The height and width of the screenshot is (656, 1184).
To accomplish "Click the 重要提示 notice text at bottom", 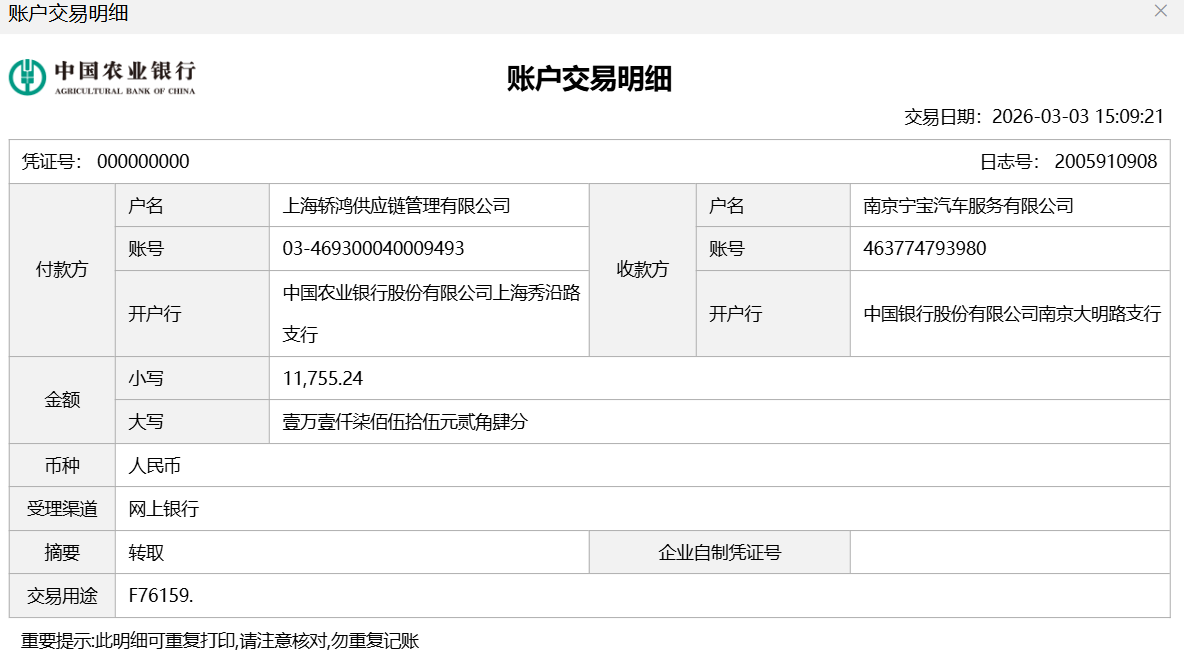I will click(220, 641).
